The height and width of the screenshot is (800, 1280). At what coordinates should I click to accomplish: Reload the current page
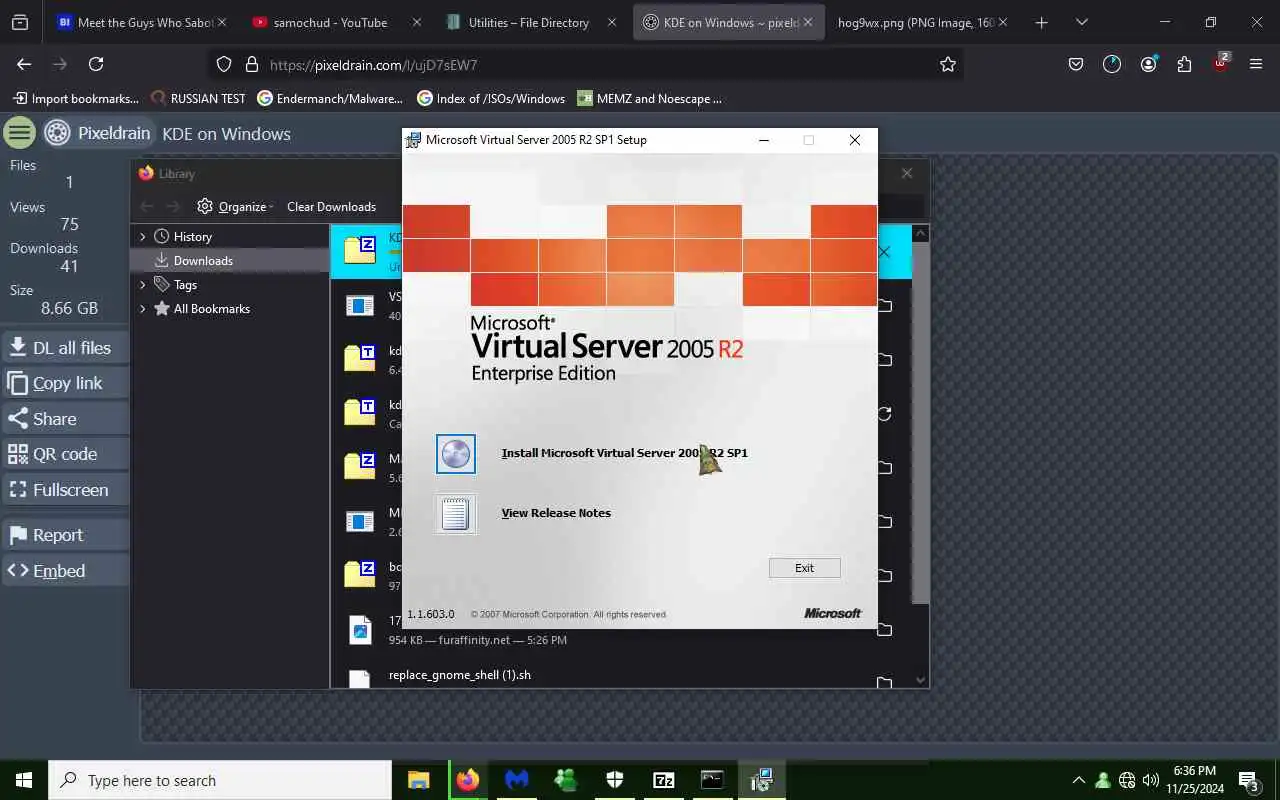click(96, 64)
